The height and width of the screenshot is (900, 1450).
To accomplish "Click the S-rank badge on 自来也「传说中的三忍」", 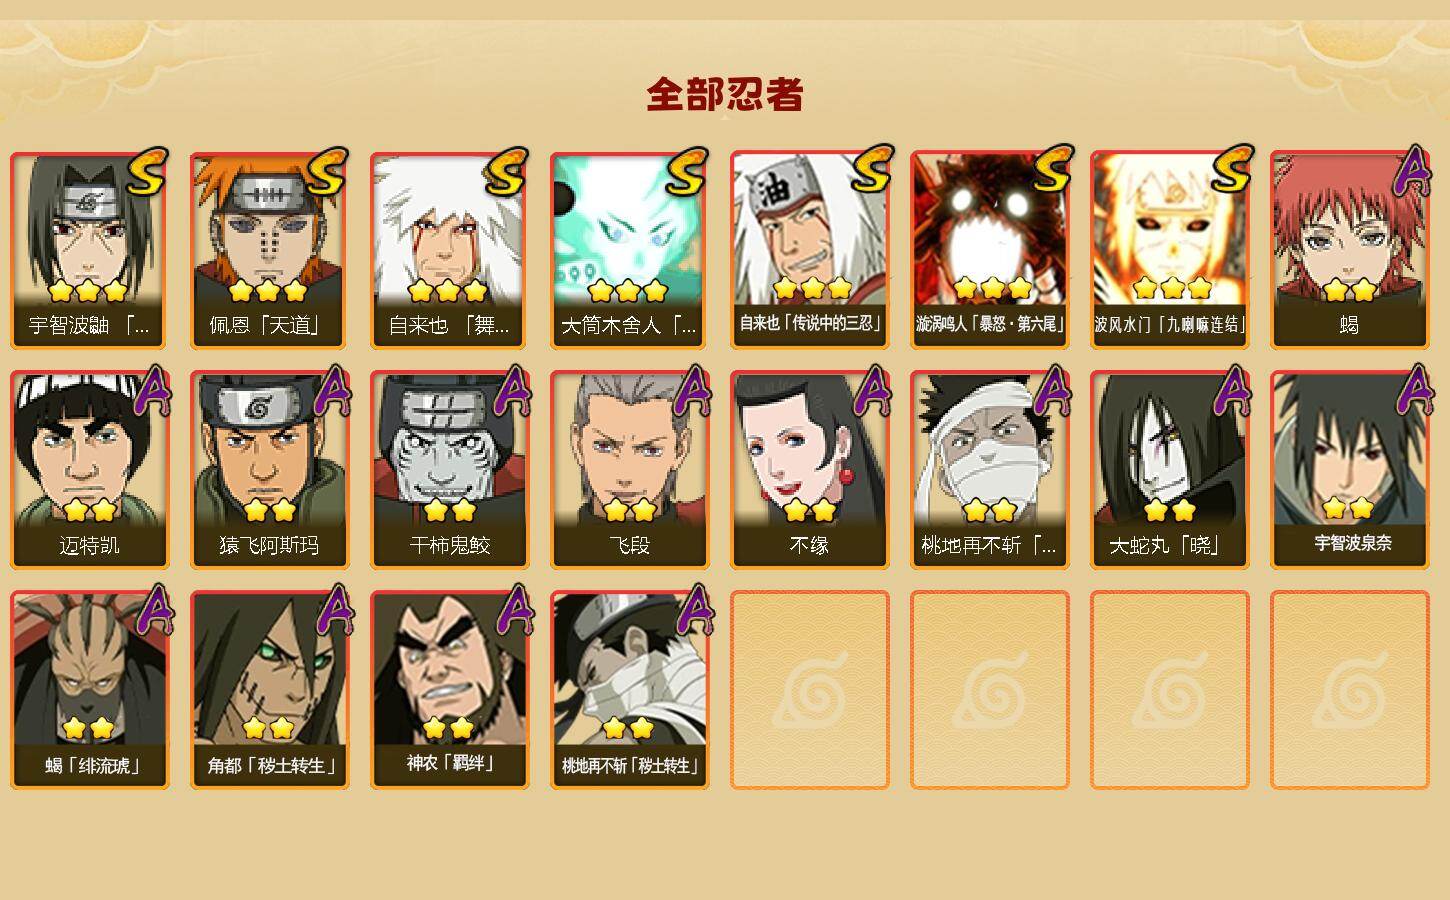I will (871, 170).
